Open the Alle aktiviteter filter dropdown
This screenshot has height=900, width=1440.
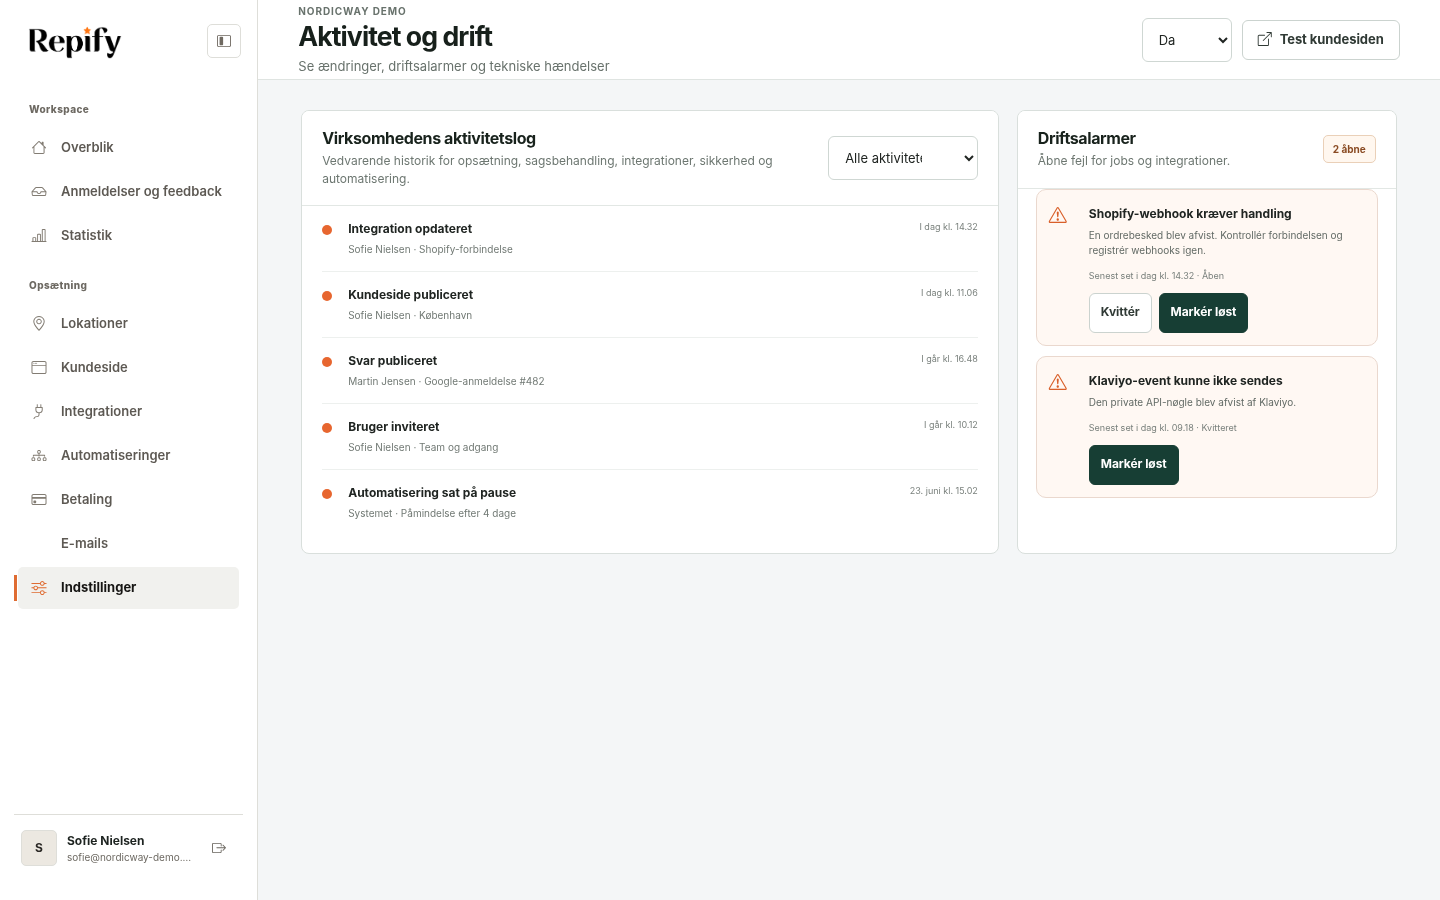coord(903,158)
